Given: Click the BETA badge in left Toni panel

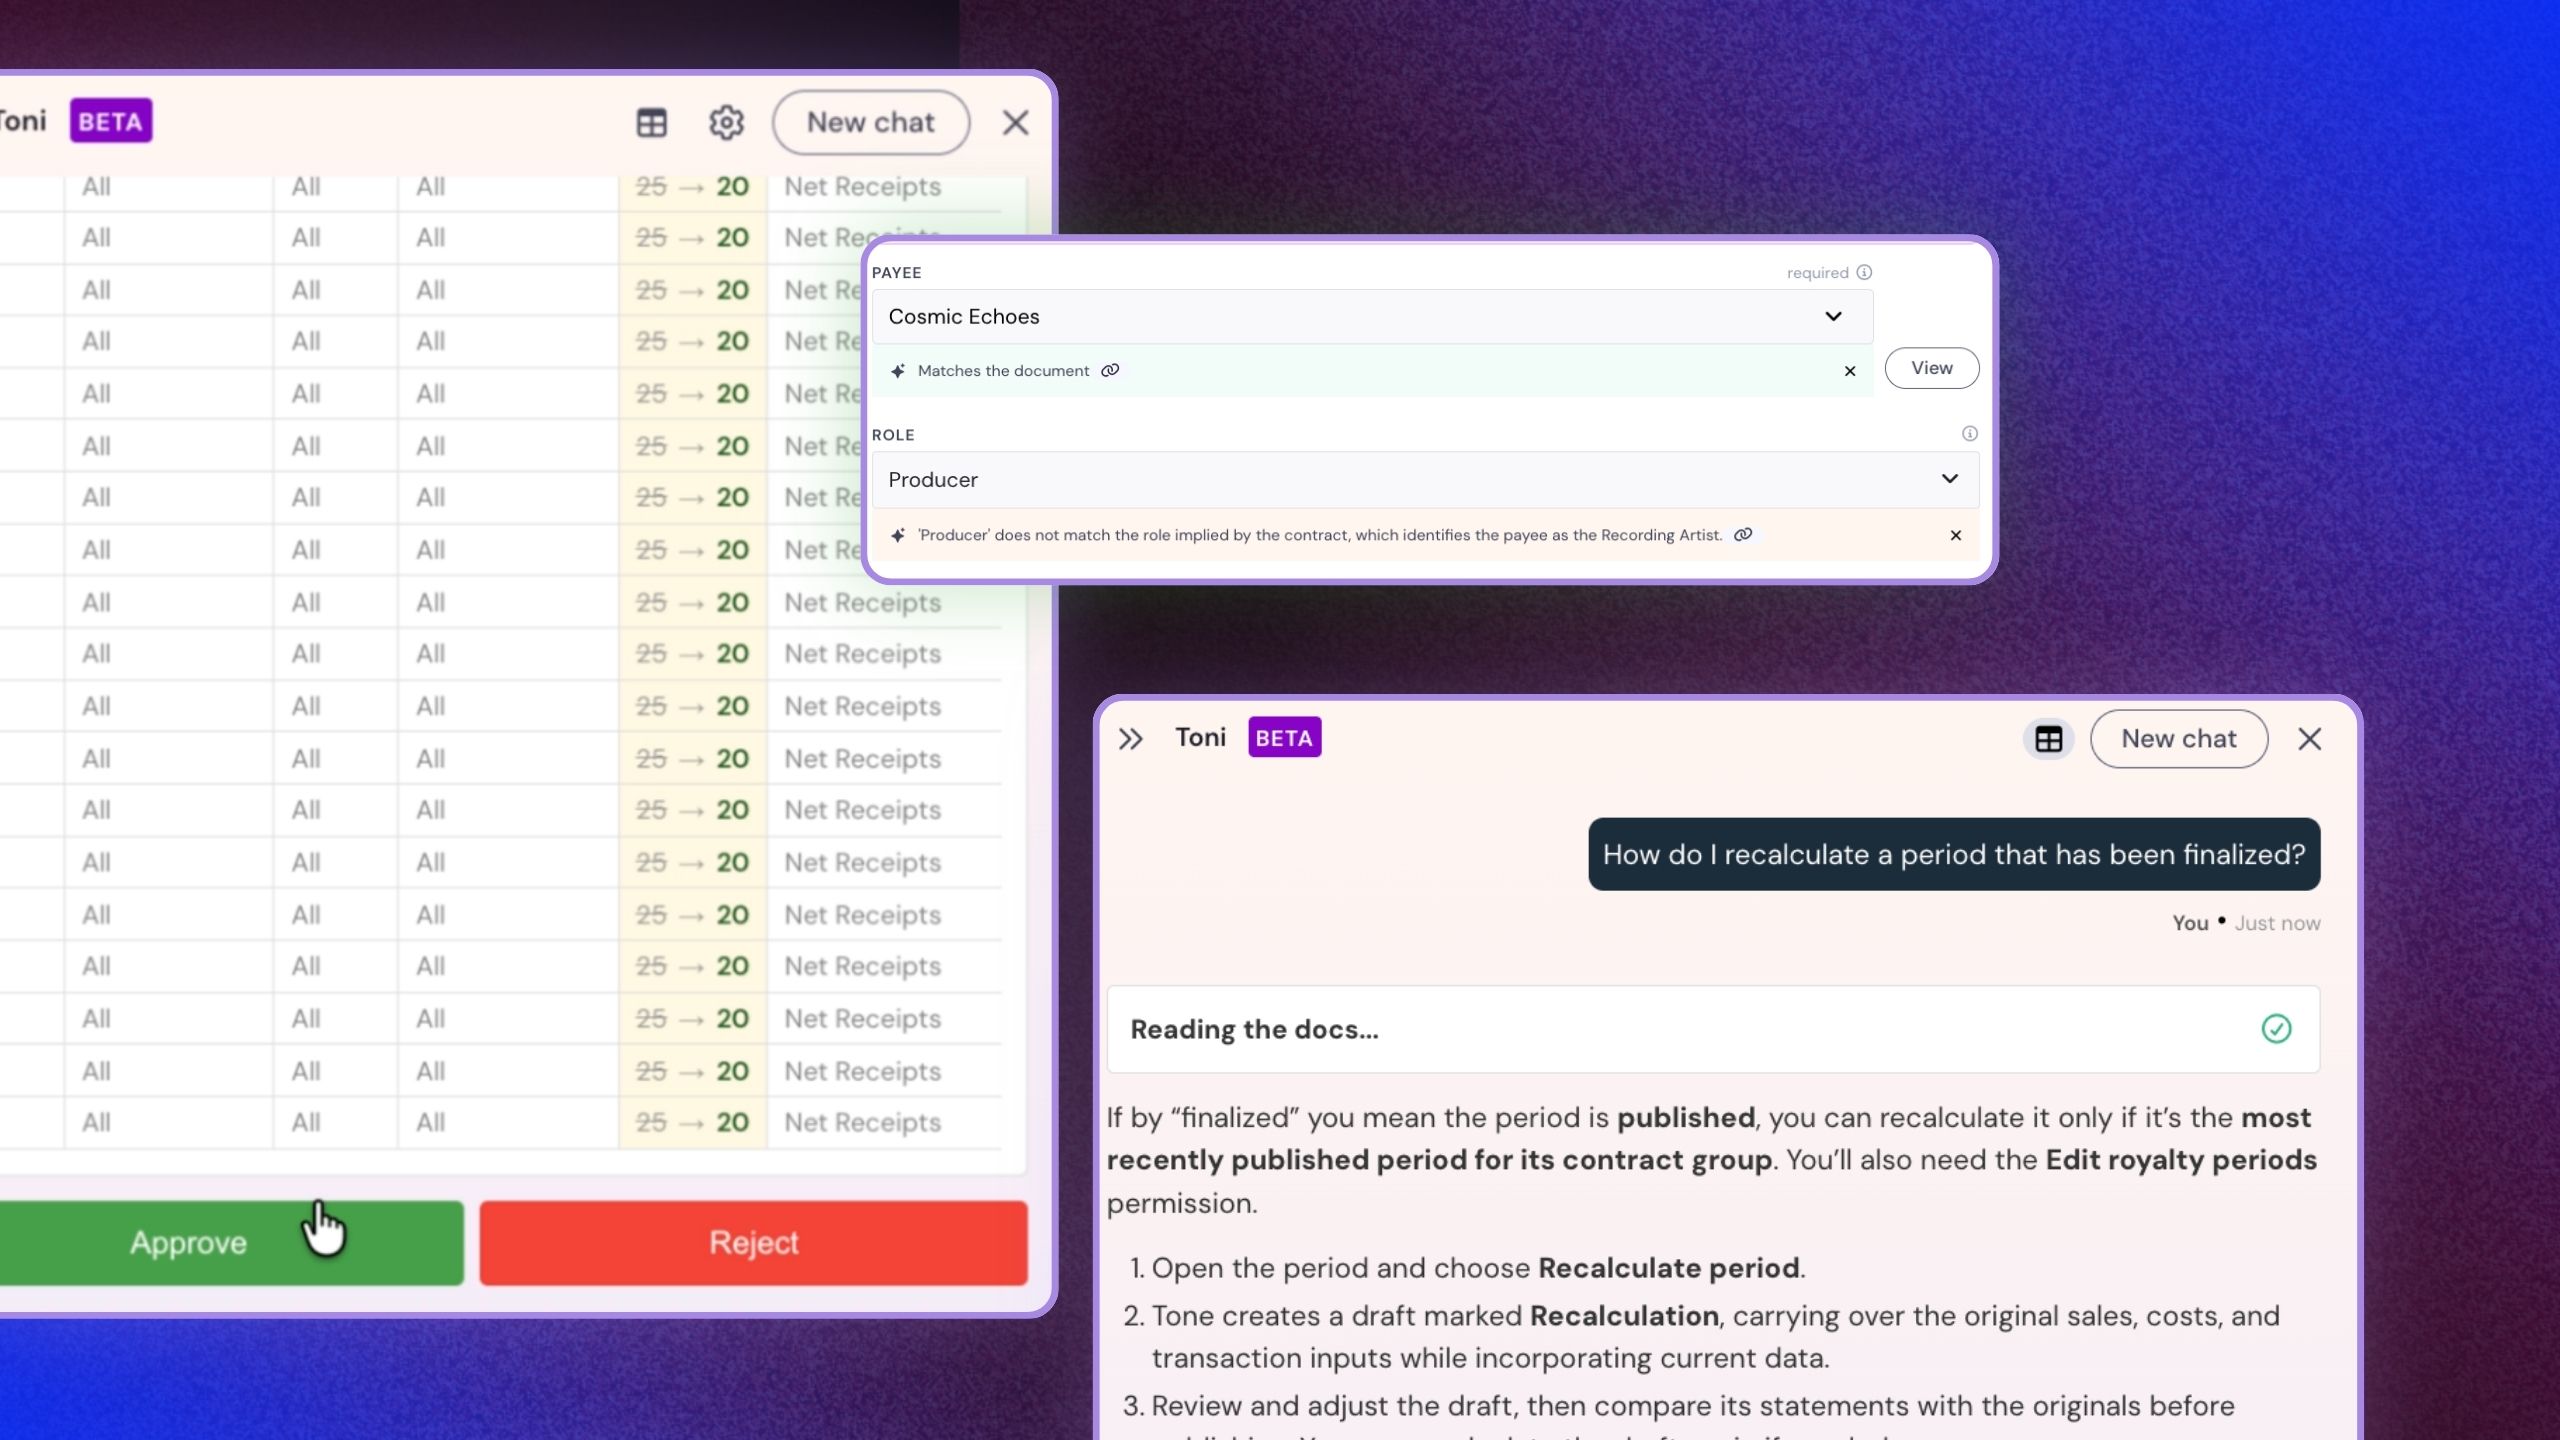Looking at the screenshot, I should coord(111,120).
